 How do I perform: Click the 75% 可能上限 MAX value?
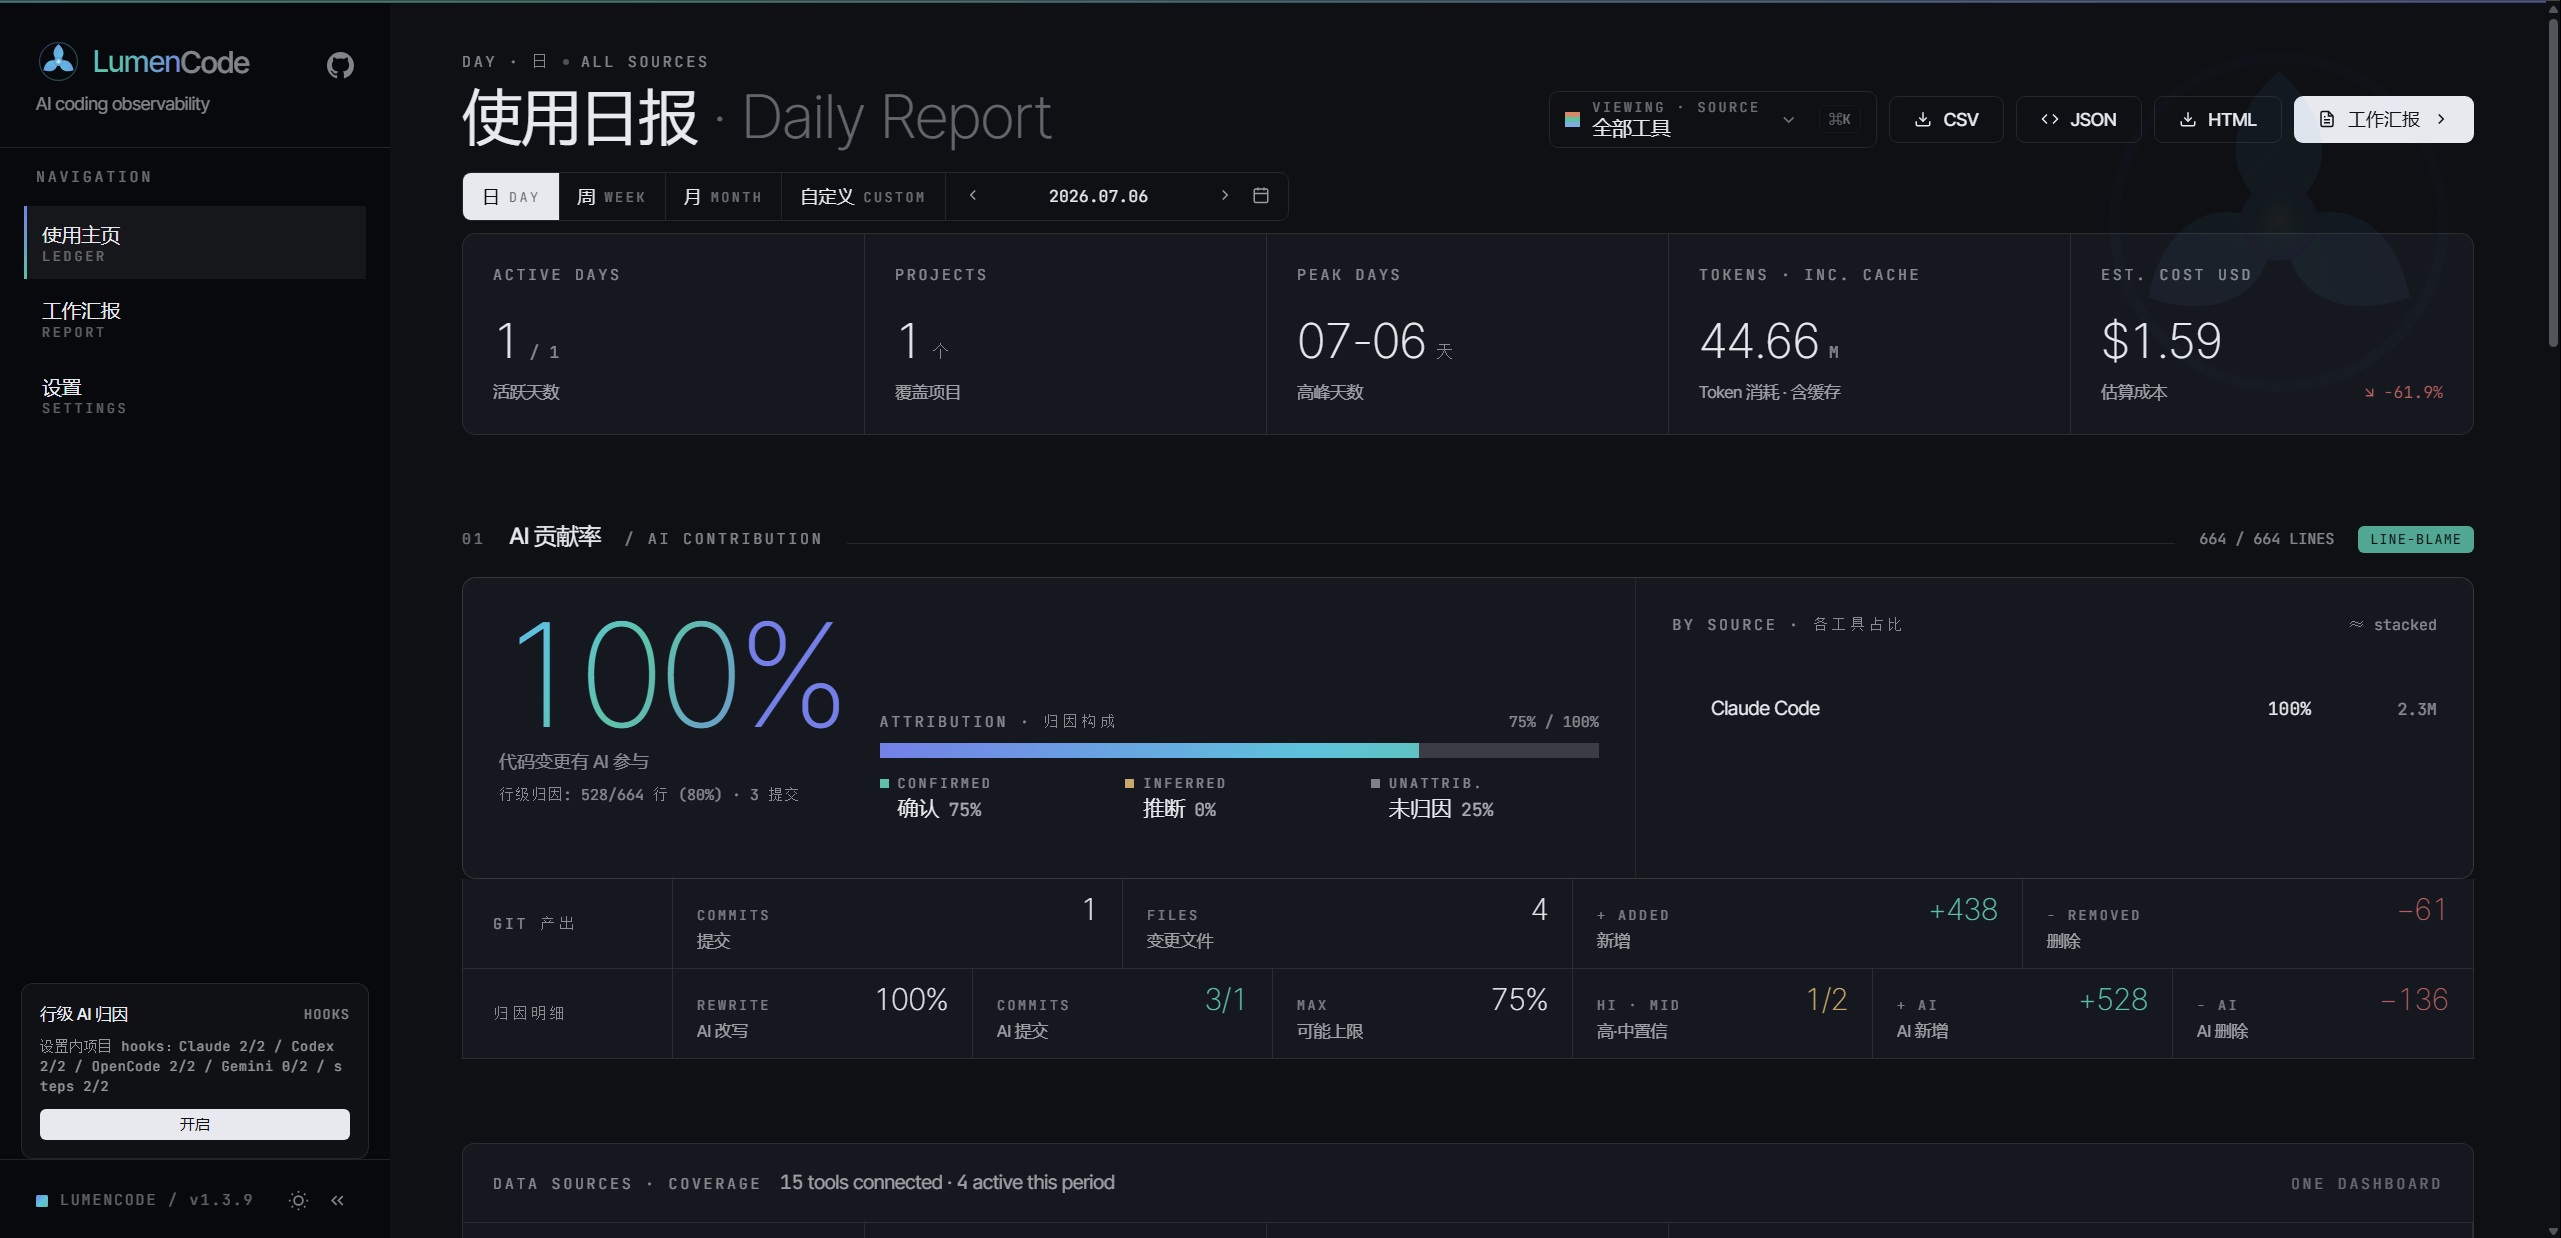click(x=1519, y=1000)
